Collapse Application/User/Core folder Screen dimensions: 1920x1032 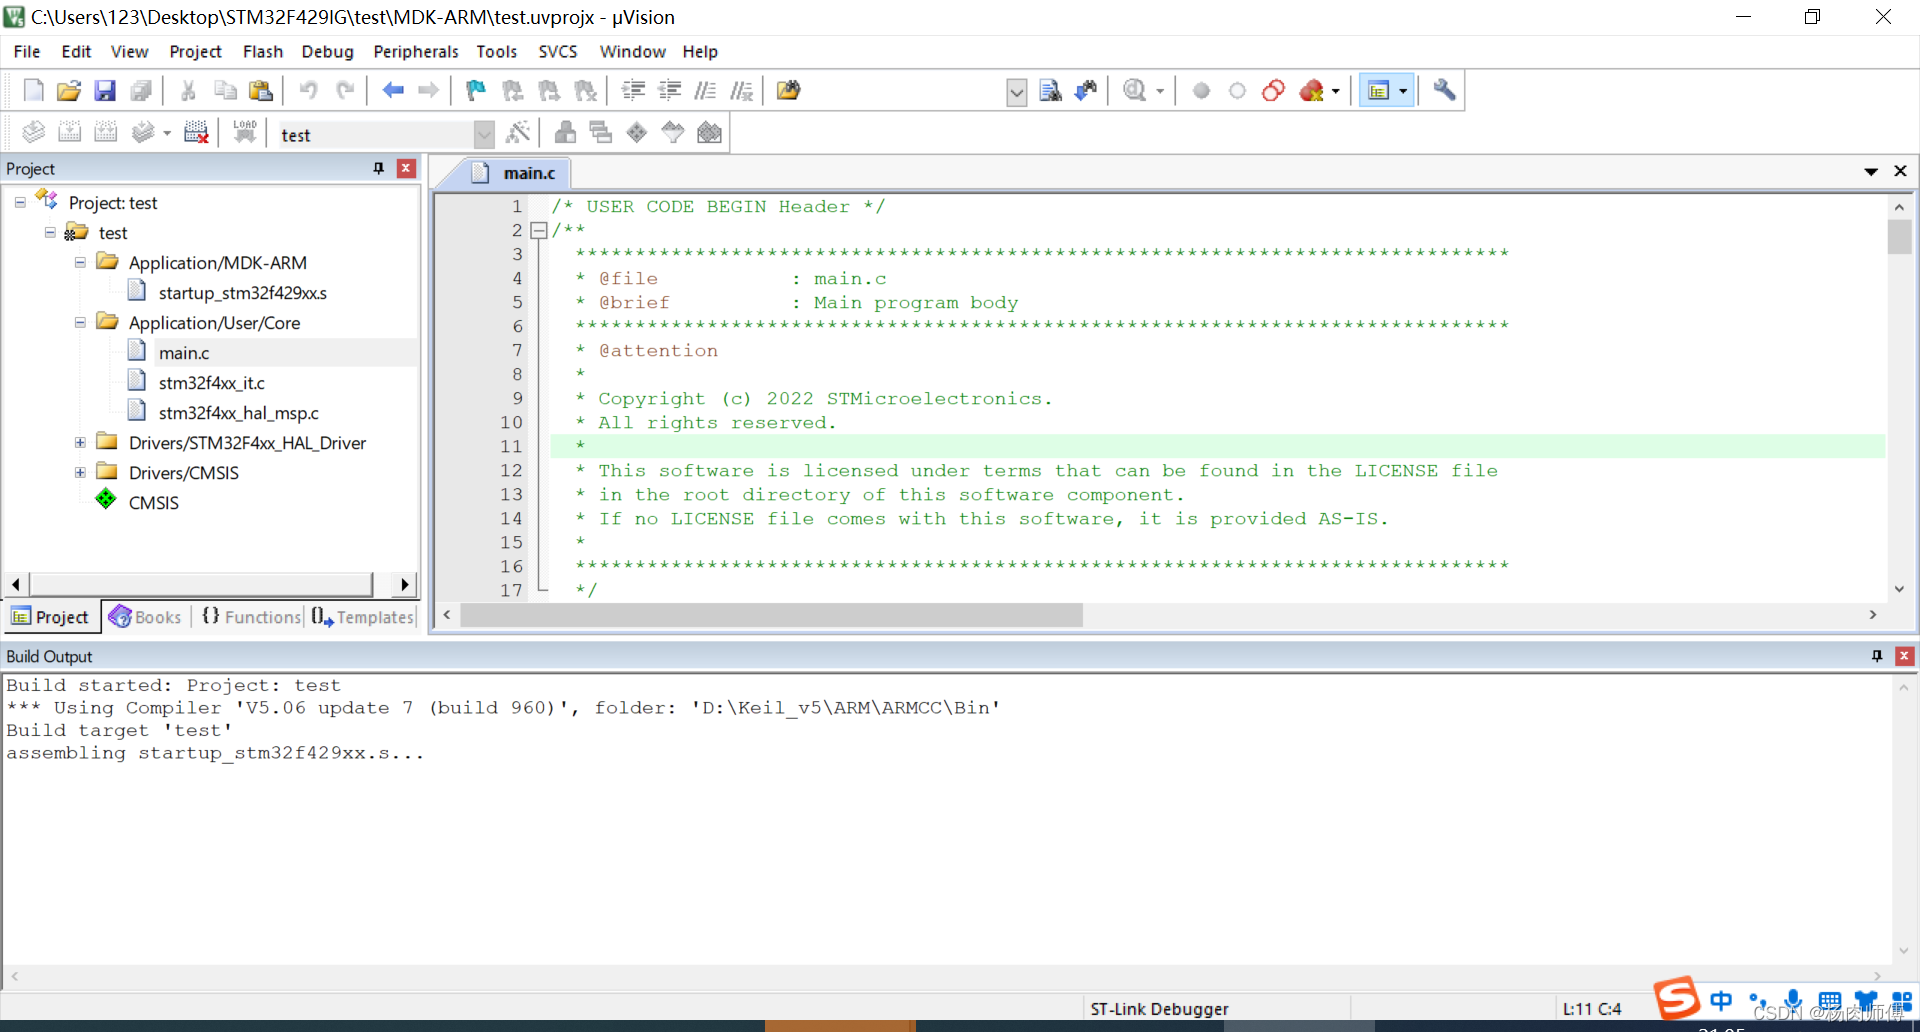[x=80, y=322]
